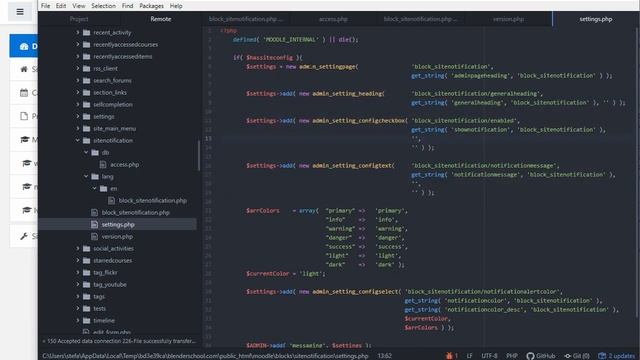Switch to the version.php editor tab
Viewport: 640px width, 360px height.
508,19
